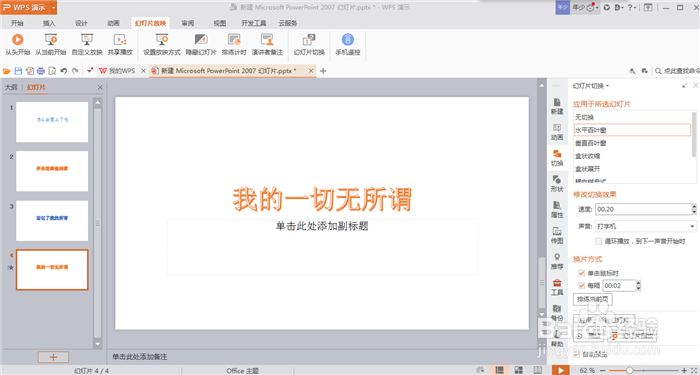Click 排练当前页 (rehearse current page) button
Viewport: 700px width, 375px height.
point(592,299)
